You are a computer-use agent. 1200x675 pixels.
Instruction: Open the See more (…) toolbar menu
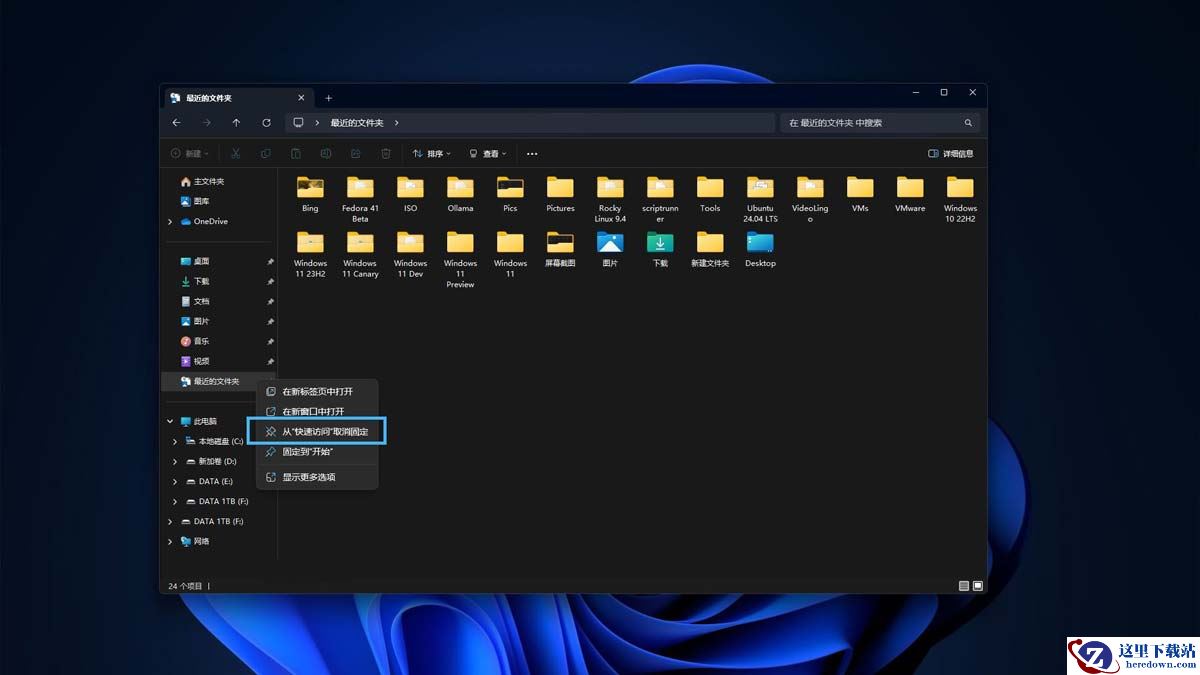[532, 154]
